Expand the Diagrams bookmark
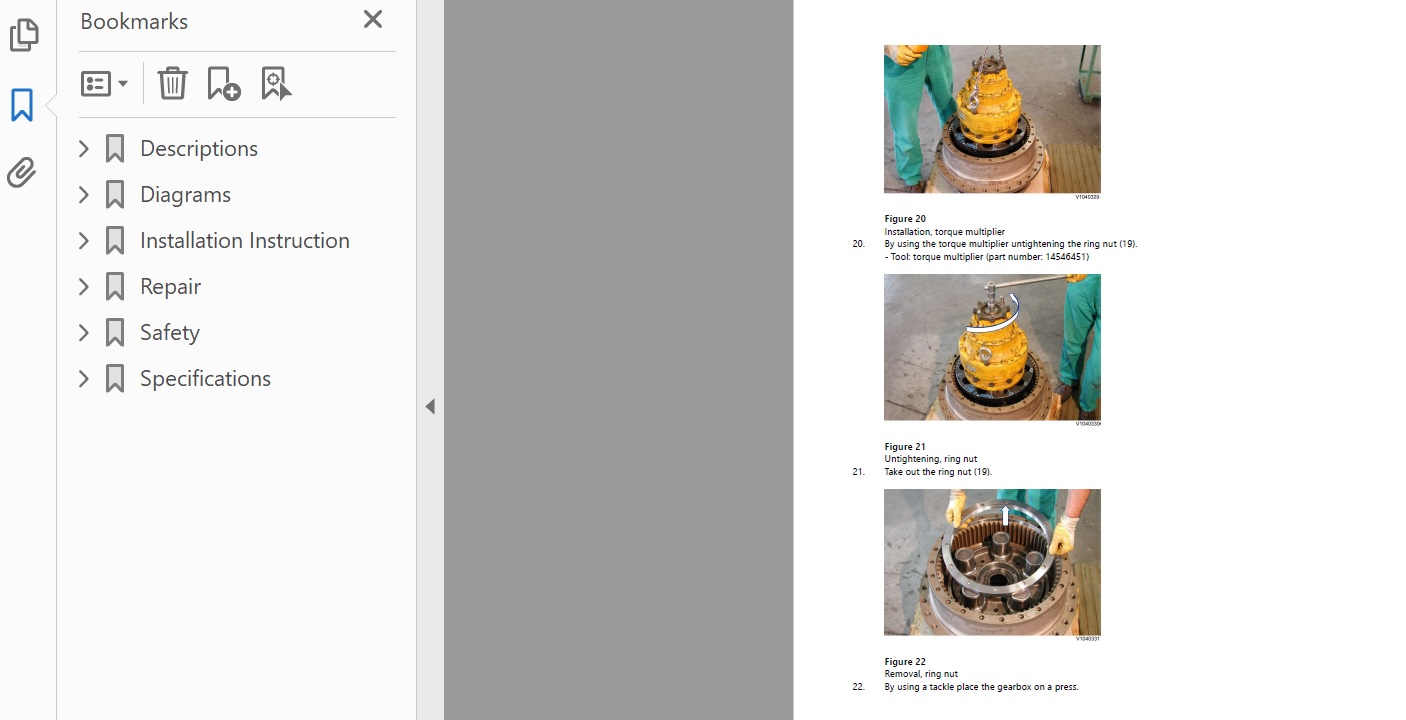This screenshot has width=1406, height=720. coord(84,195)
